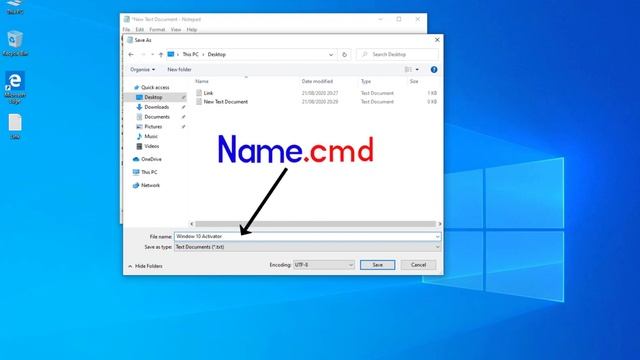The height and width of the screenshot is (360, 640).
Task: Select Downloads in the navigation pane
Action: coord(156,107)
